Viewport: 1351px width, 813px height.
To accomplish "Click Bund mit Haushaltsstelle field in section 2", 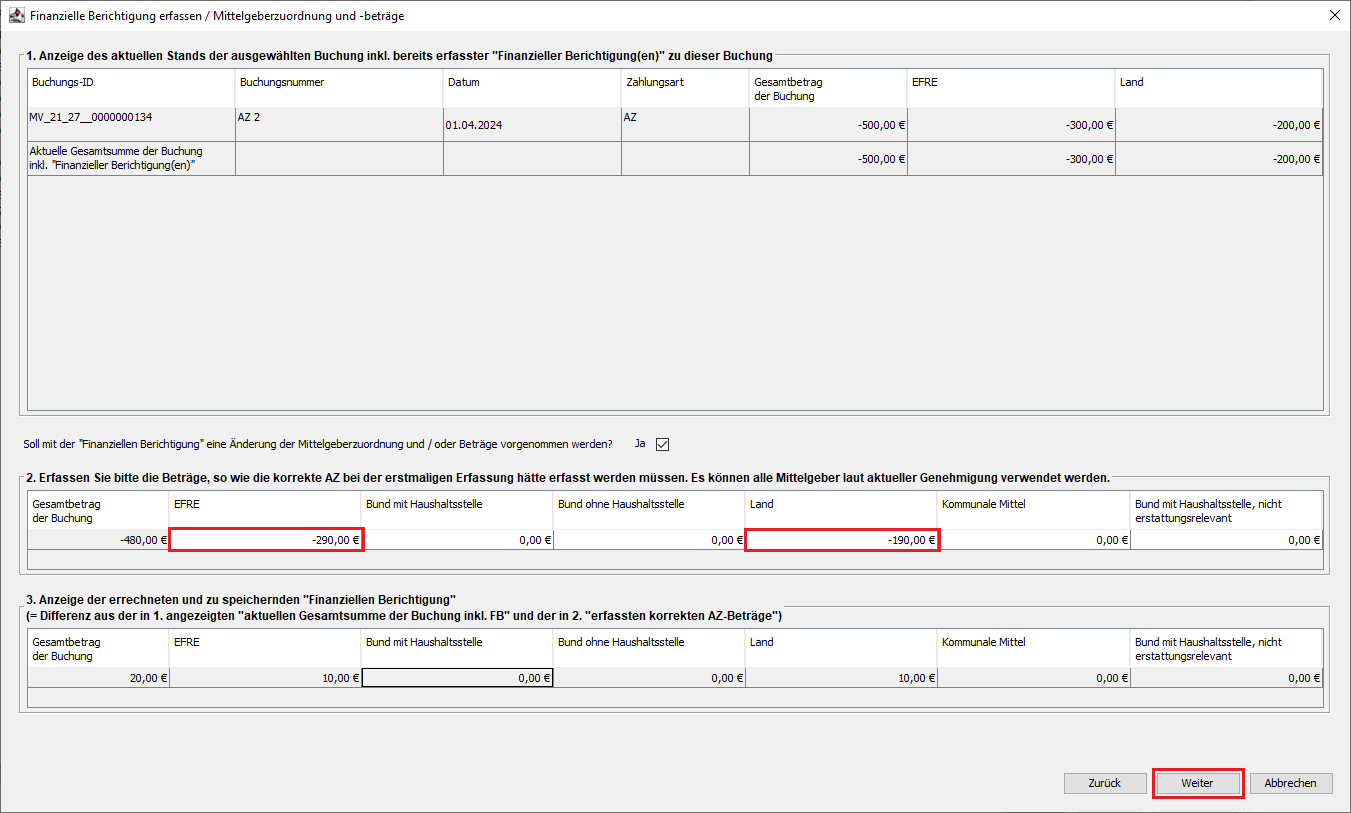I will point(457,540).
